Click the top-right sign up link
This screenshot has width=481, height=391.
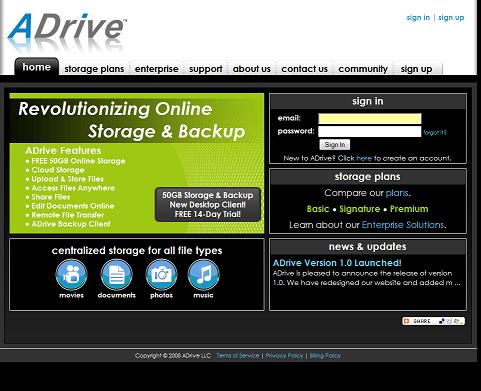click(451, 17)
